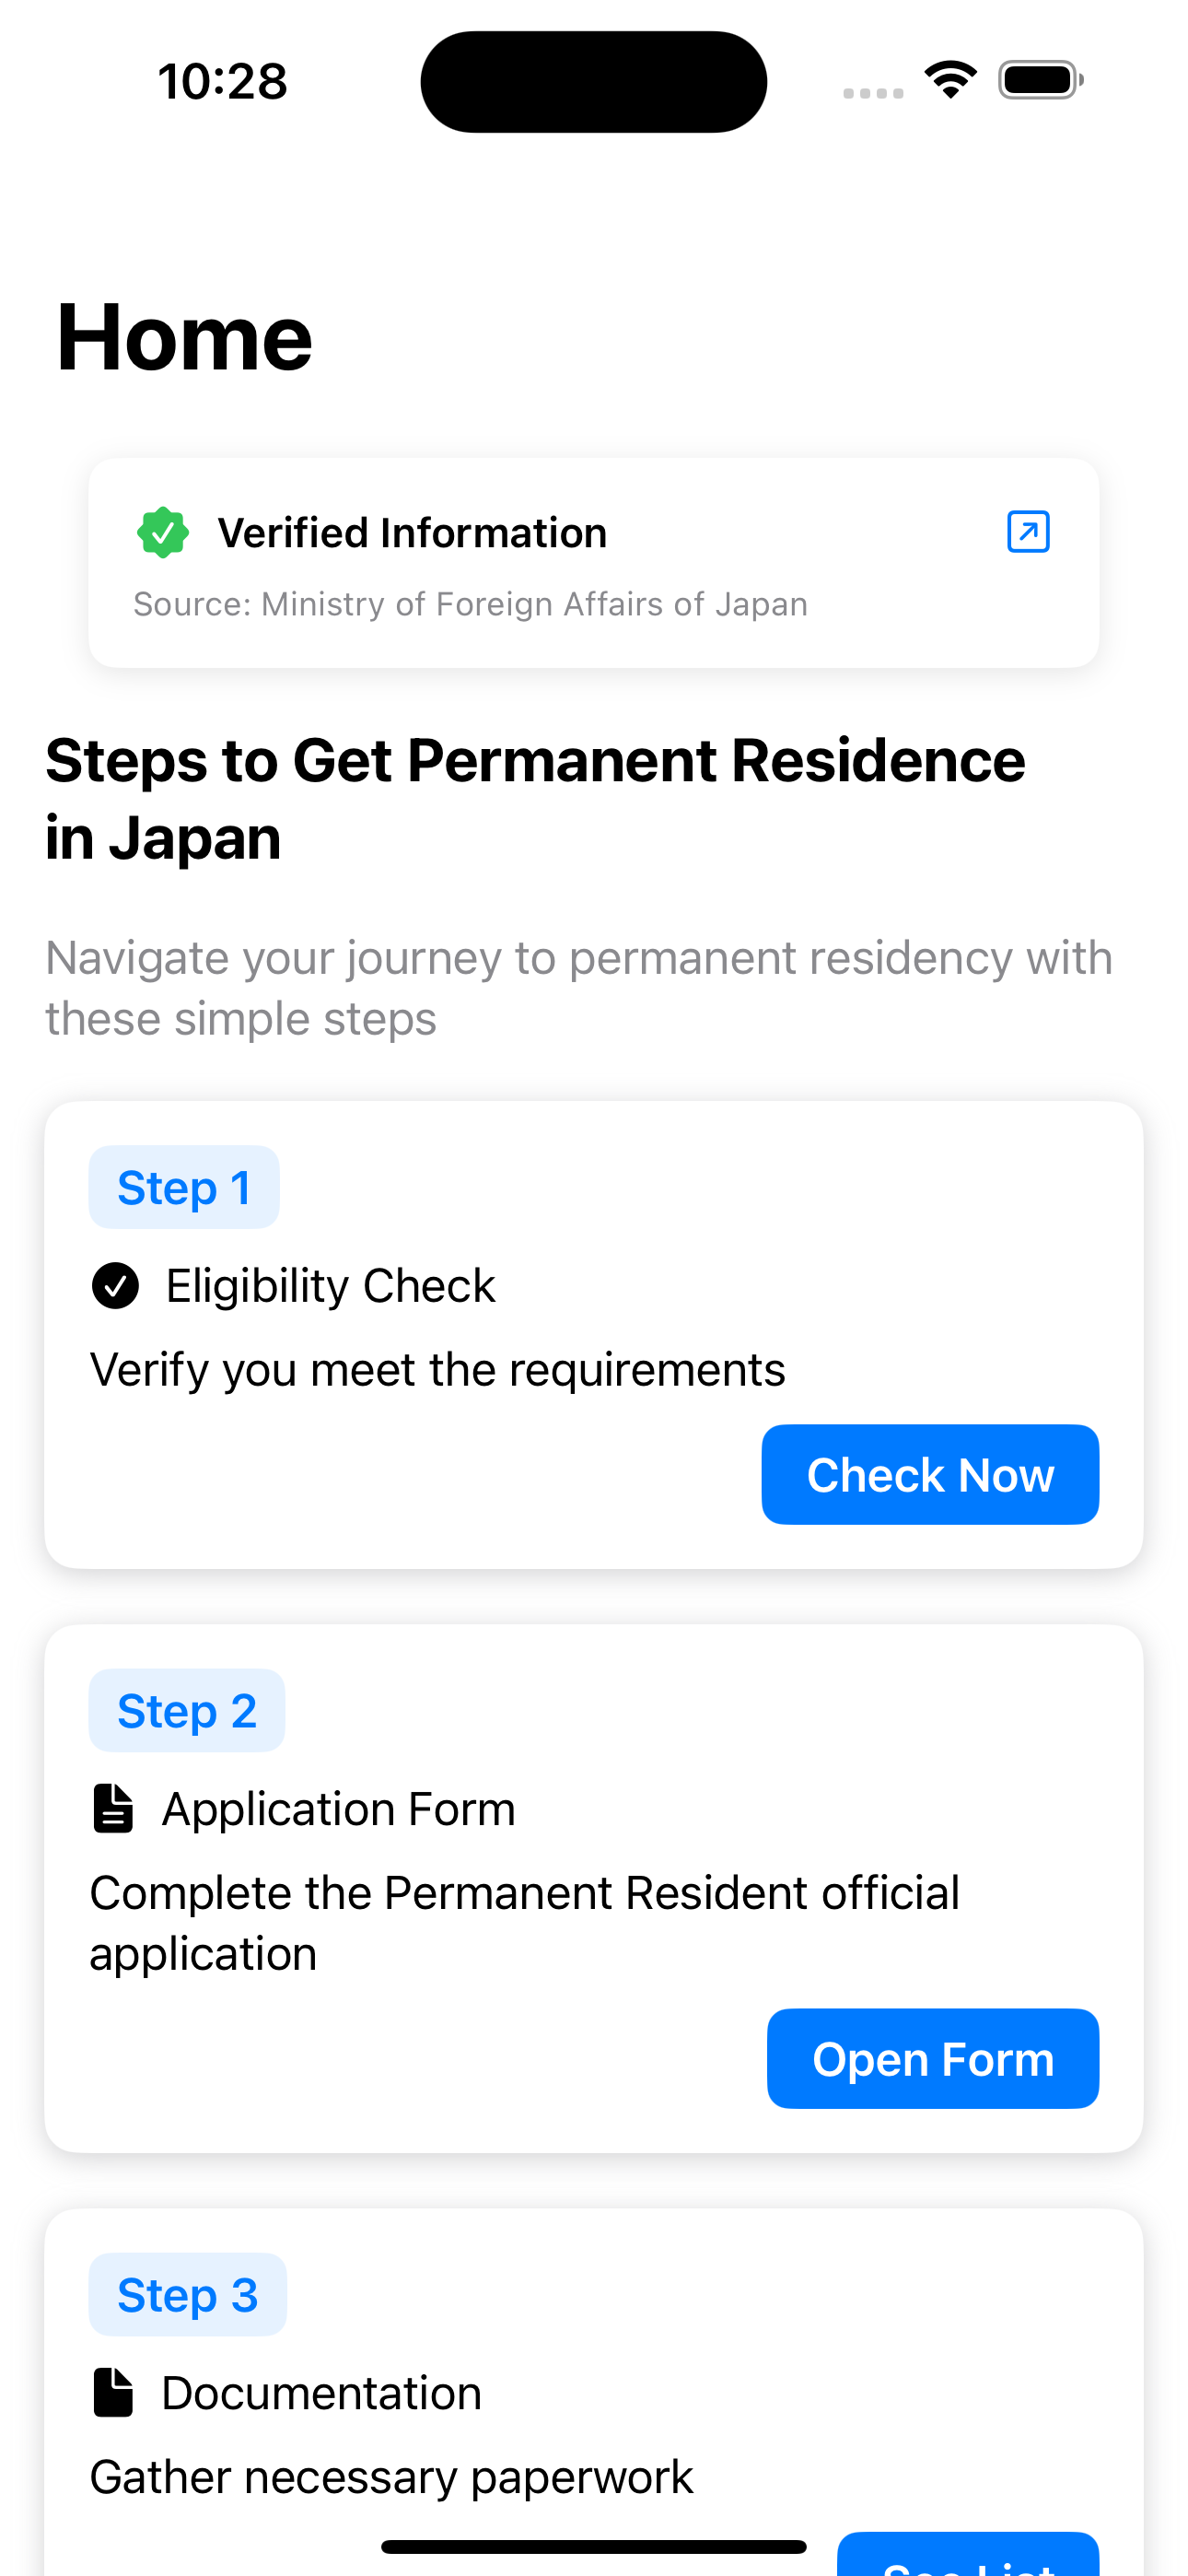Select the Step 3 badge
The image size is (1188, 2576).
click(188, 2294)
